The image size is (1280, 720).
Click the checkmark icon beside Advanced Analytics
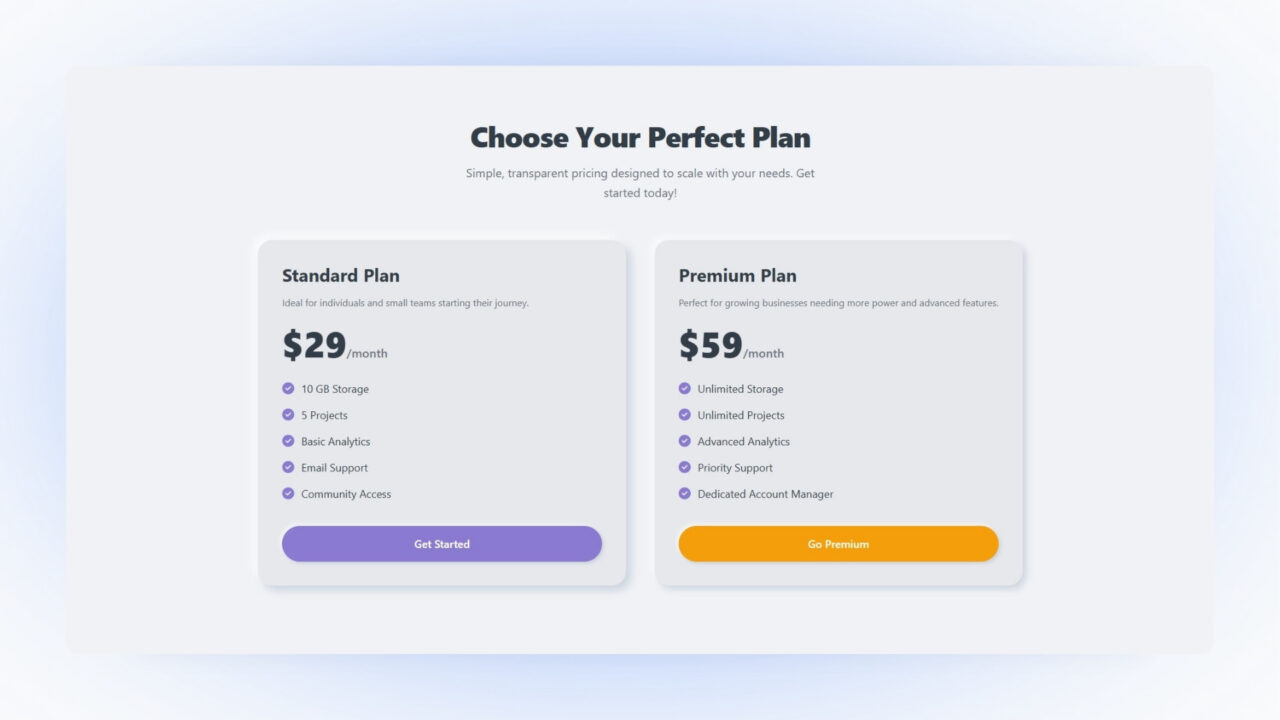click(684, 441)
